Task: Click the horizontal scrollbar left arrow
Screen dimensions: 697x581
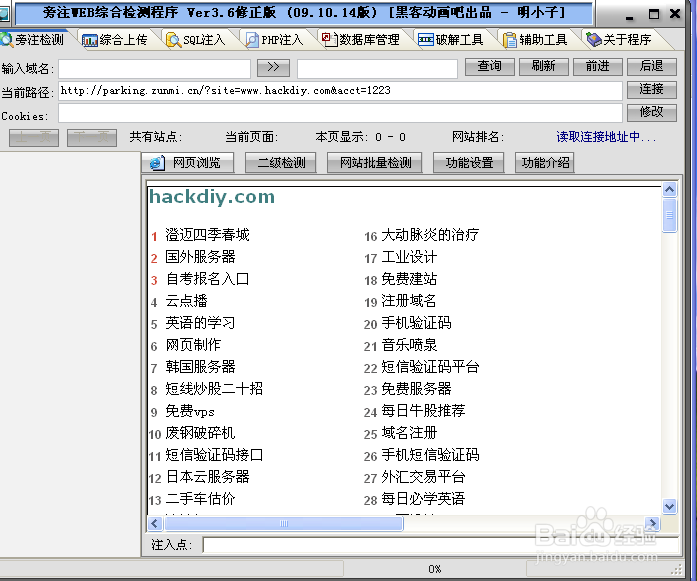Action: click(154, 523)
